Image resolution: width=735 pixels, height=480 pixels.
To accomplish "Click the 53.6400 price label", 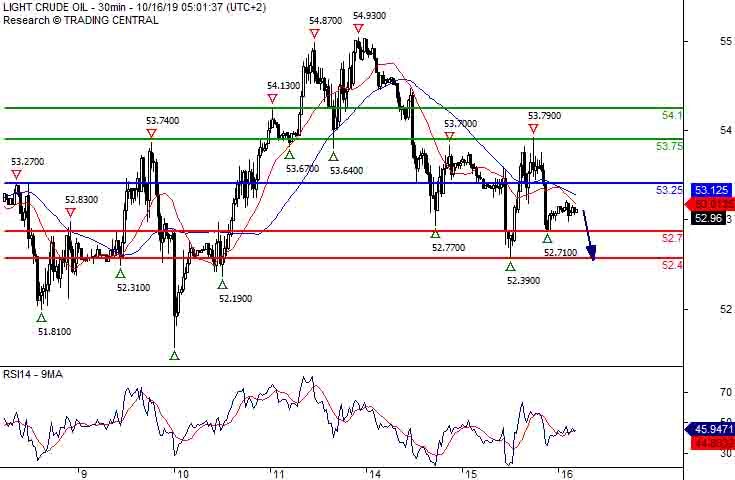I will (x=346, y=171).
